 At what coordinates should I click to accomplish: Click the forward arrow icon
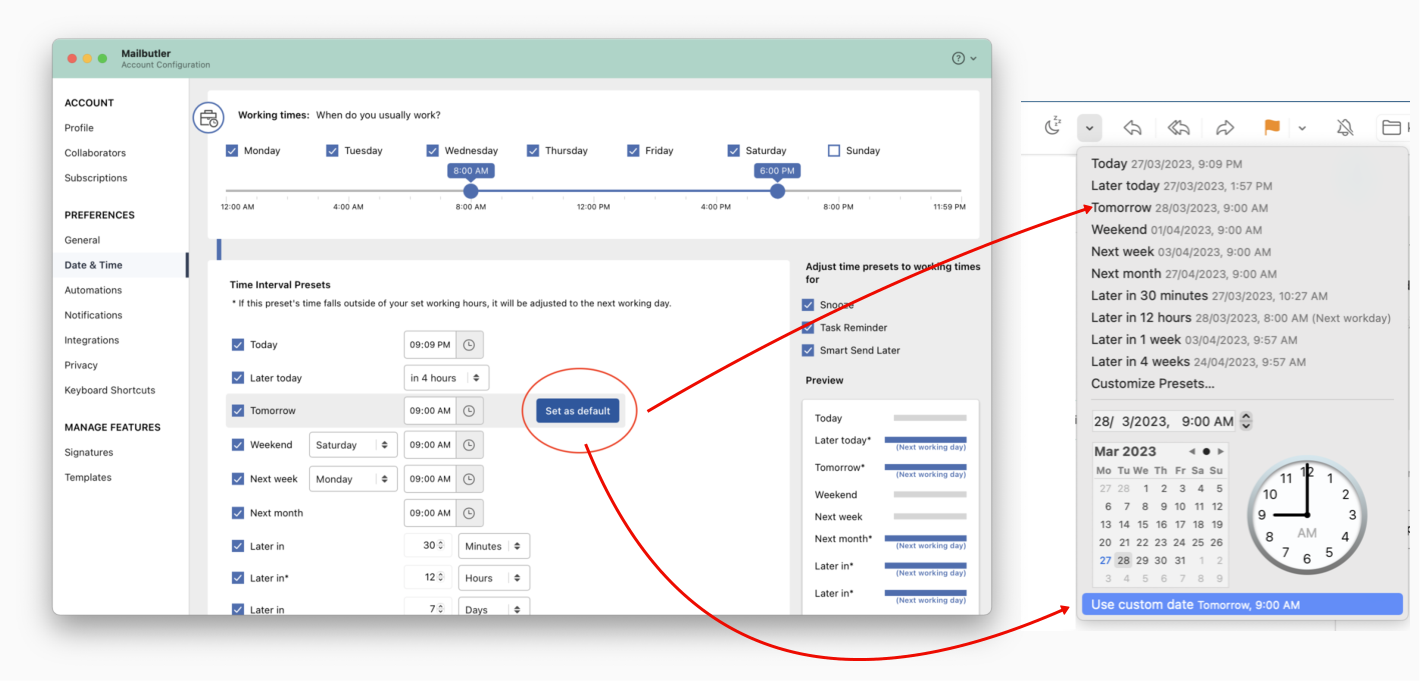pos(1225,128)
